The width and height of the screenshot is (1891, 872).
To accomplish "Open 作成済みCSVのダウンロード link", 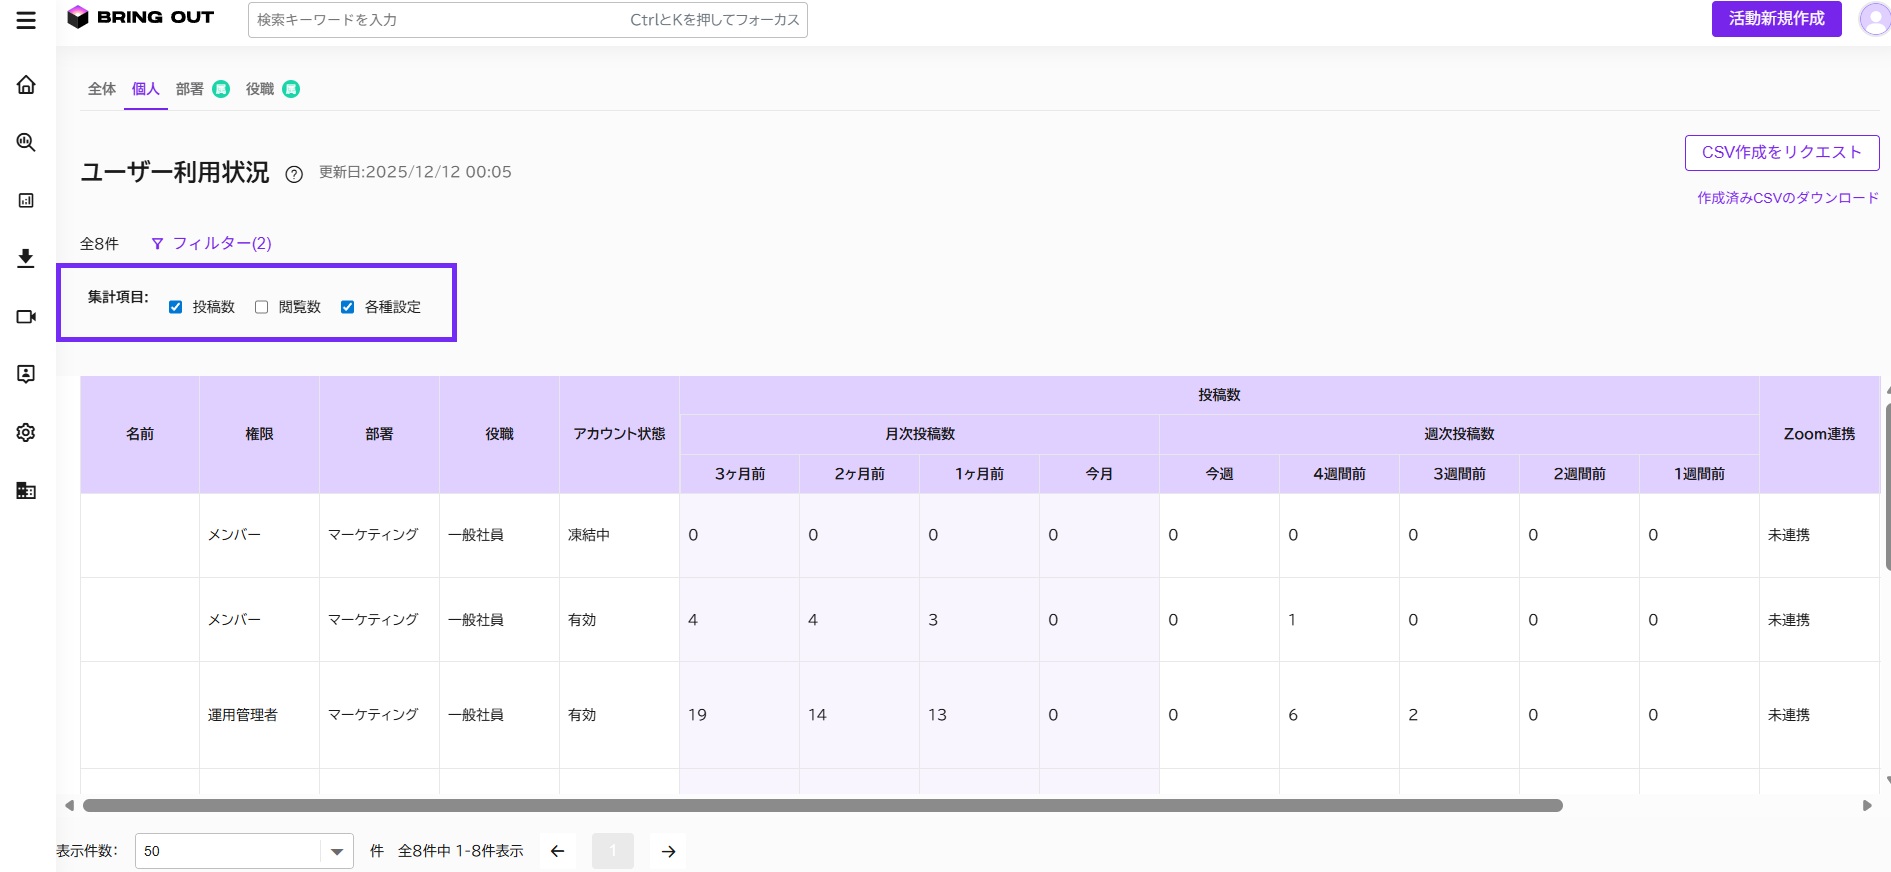I will (x=1788, y=198).
